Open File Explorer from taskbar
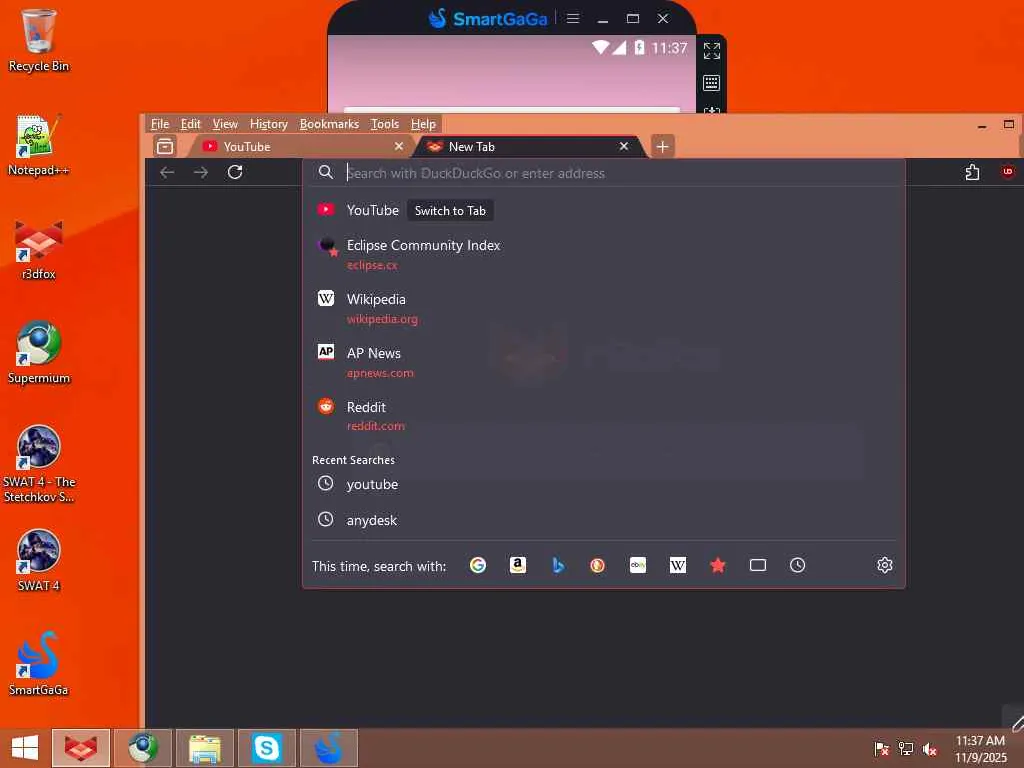Viewport: 1024px width, 768px height. [x=205, y=748]
